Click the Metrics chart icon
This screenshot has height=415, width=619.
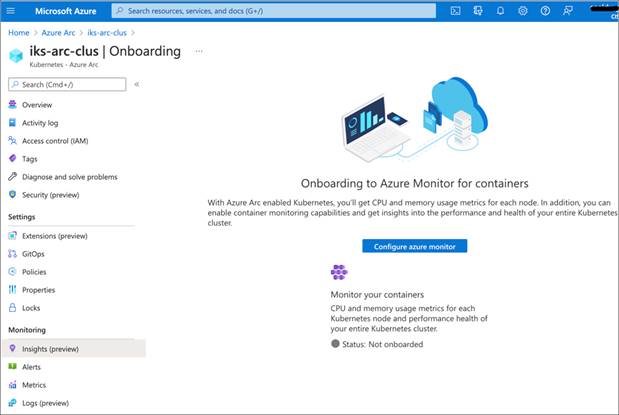coord(13,385)
